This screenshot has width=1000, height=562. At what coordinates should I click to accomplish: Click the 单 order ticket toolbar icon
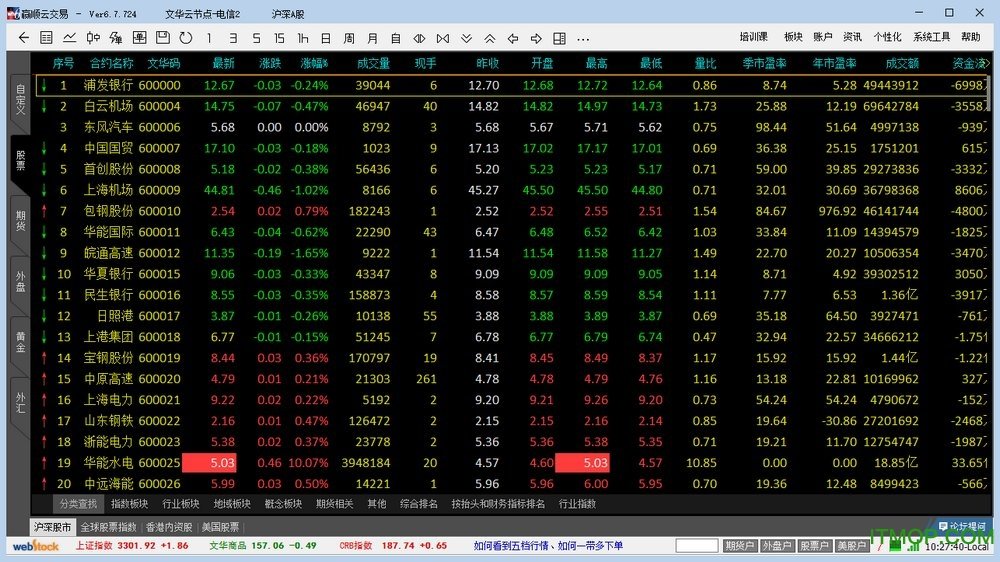(x=139, y=38)
